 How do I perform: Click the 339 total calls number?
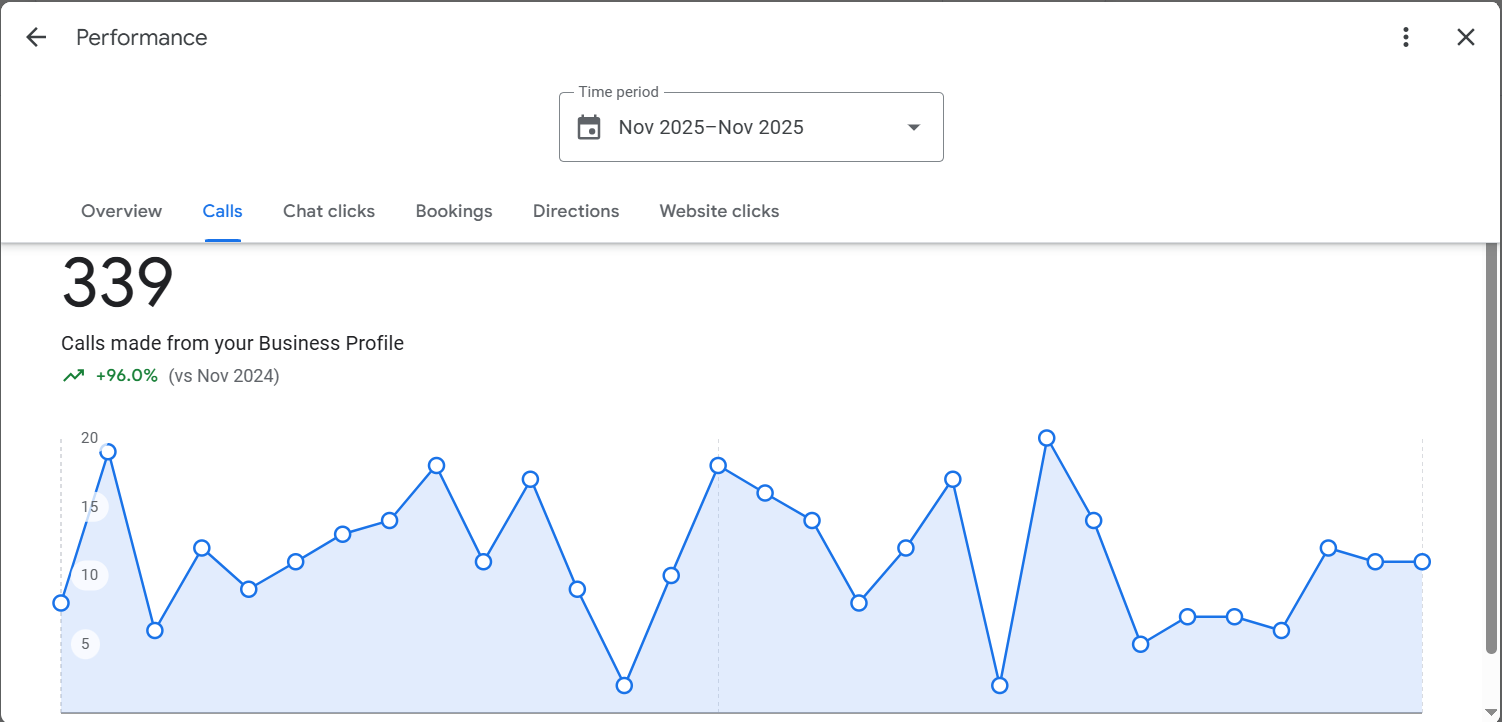pos(118,283)
